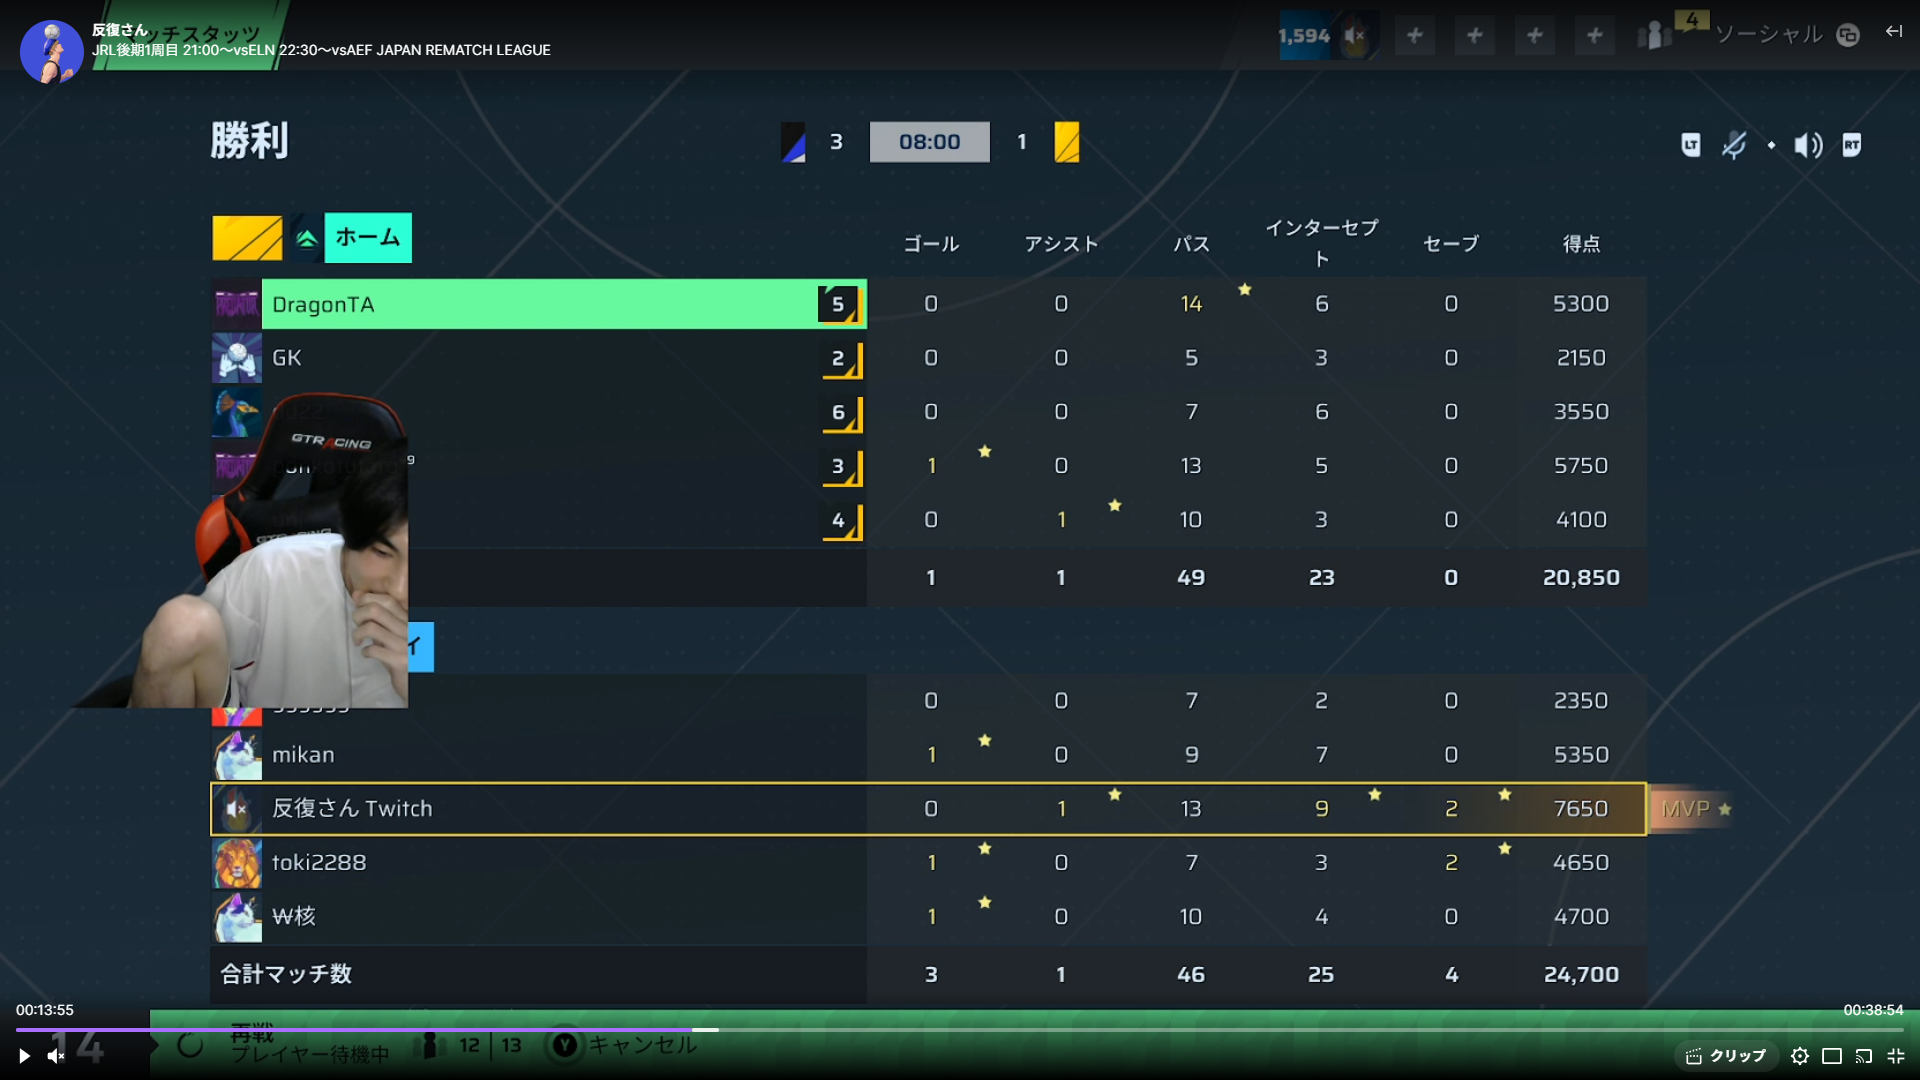
Task: Open the video player settings gear
Action: (1800, 1056)
